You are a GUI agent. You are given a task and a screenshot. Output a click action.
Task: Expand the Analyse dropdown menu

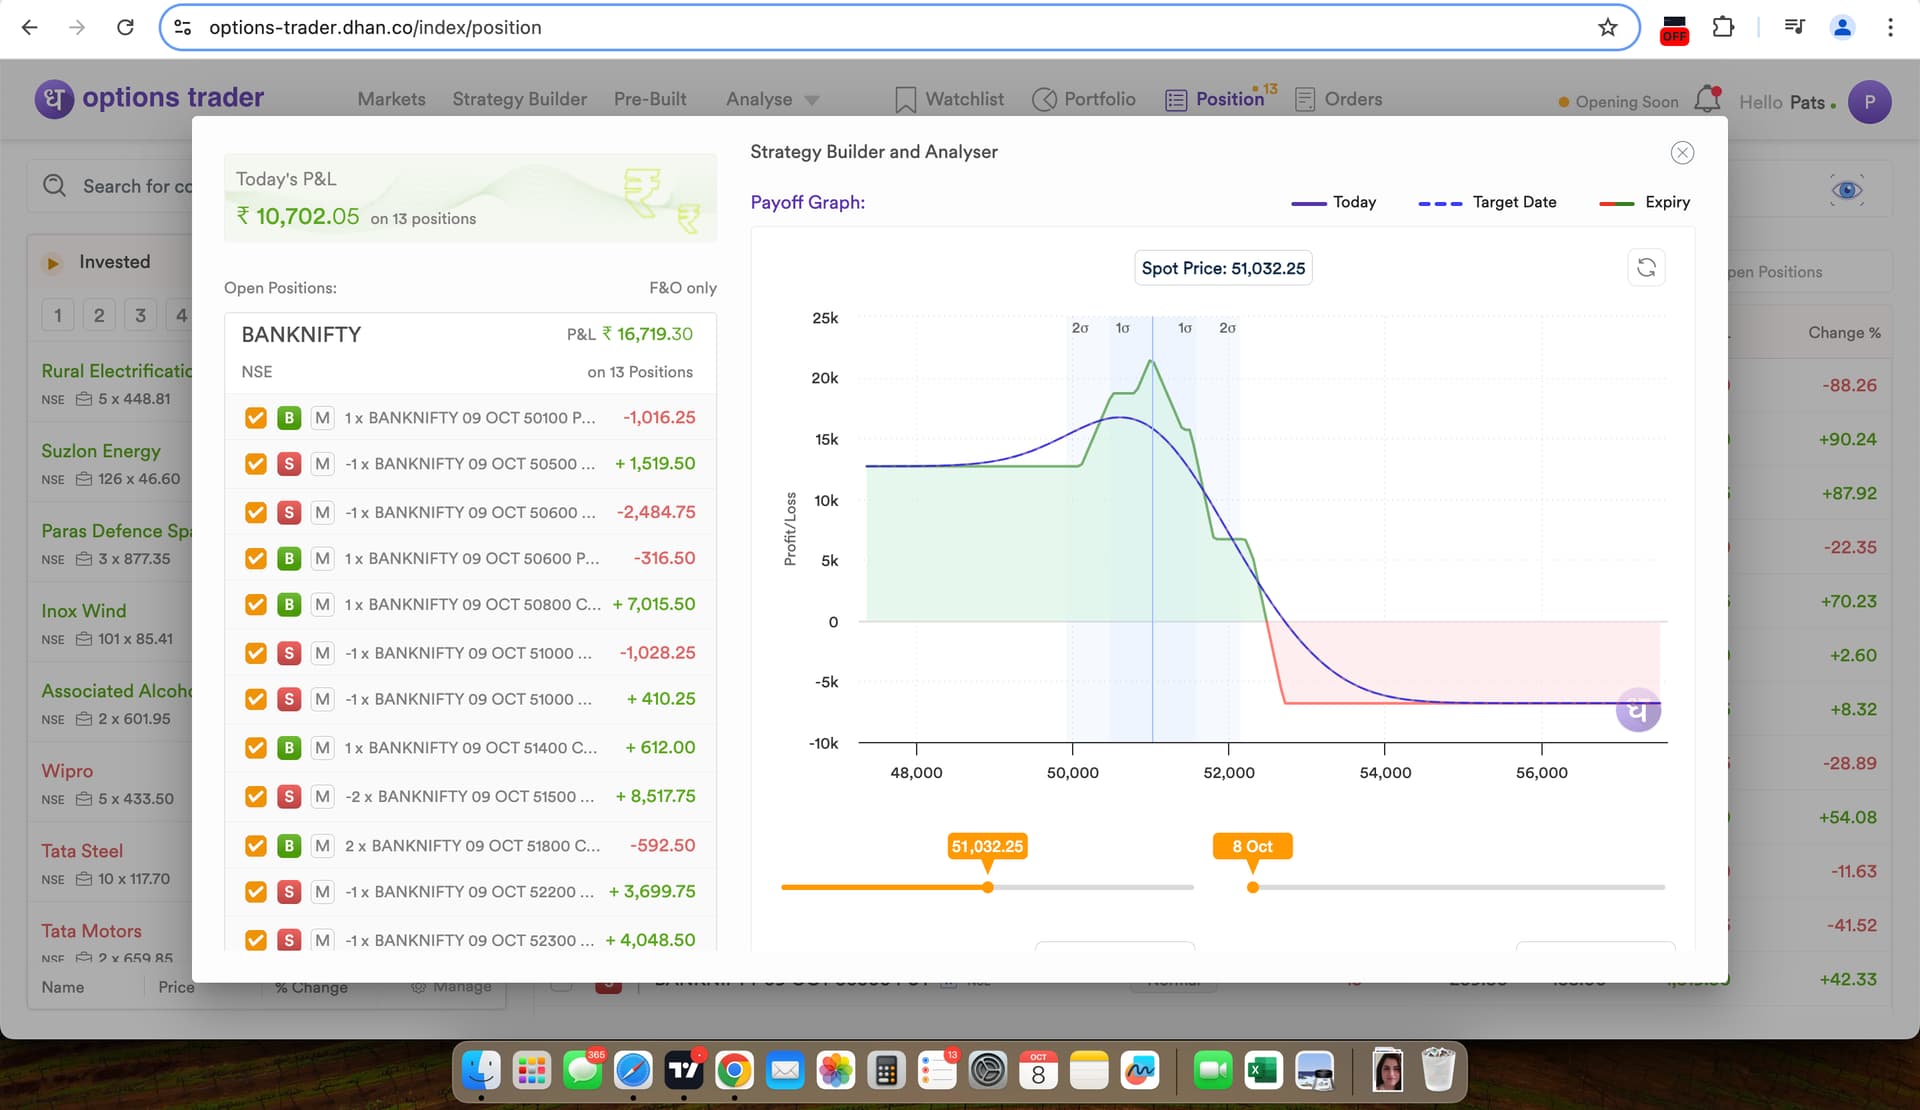pos(772,99)
